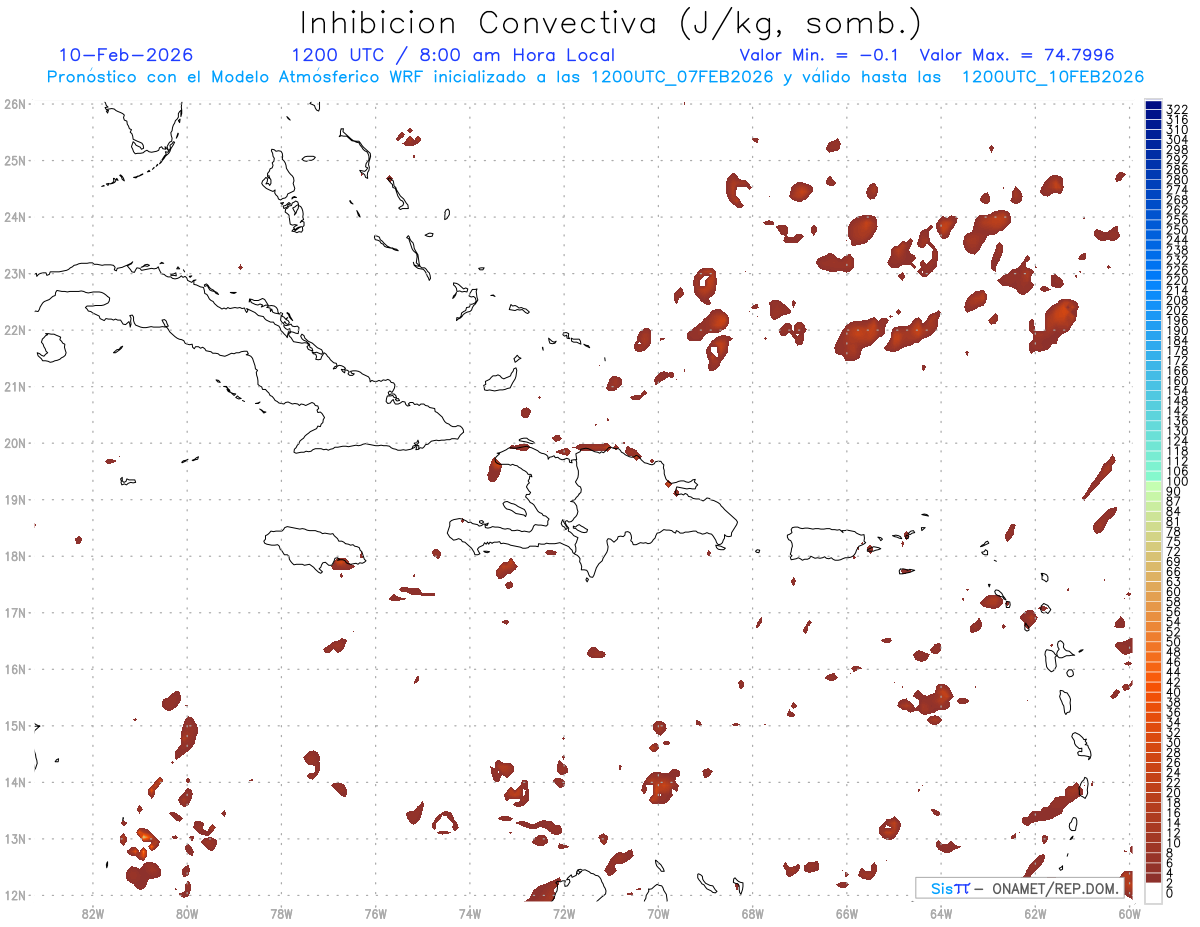
Task: Click the '24N' latitude label
Action: click(15, 217)
